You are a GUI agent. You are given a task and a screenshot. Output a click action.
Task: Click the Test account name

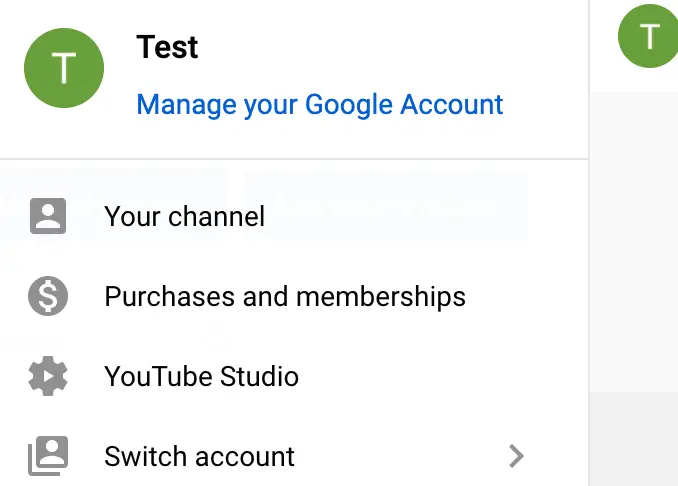167,47
